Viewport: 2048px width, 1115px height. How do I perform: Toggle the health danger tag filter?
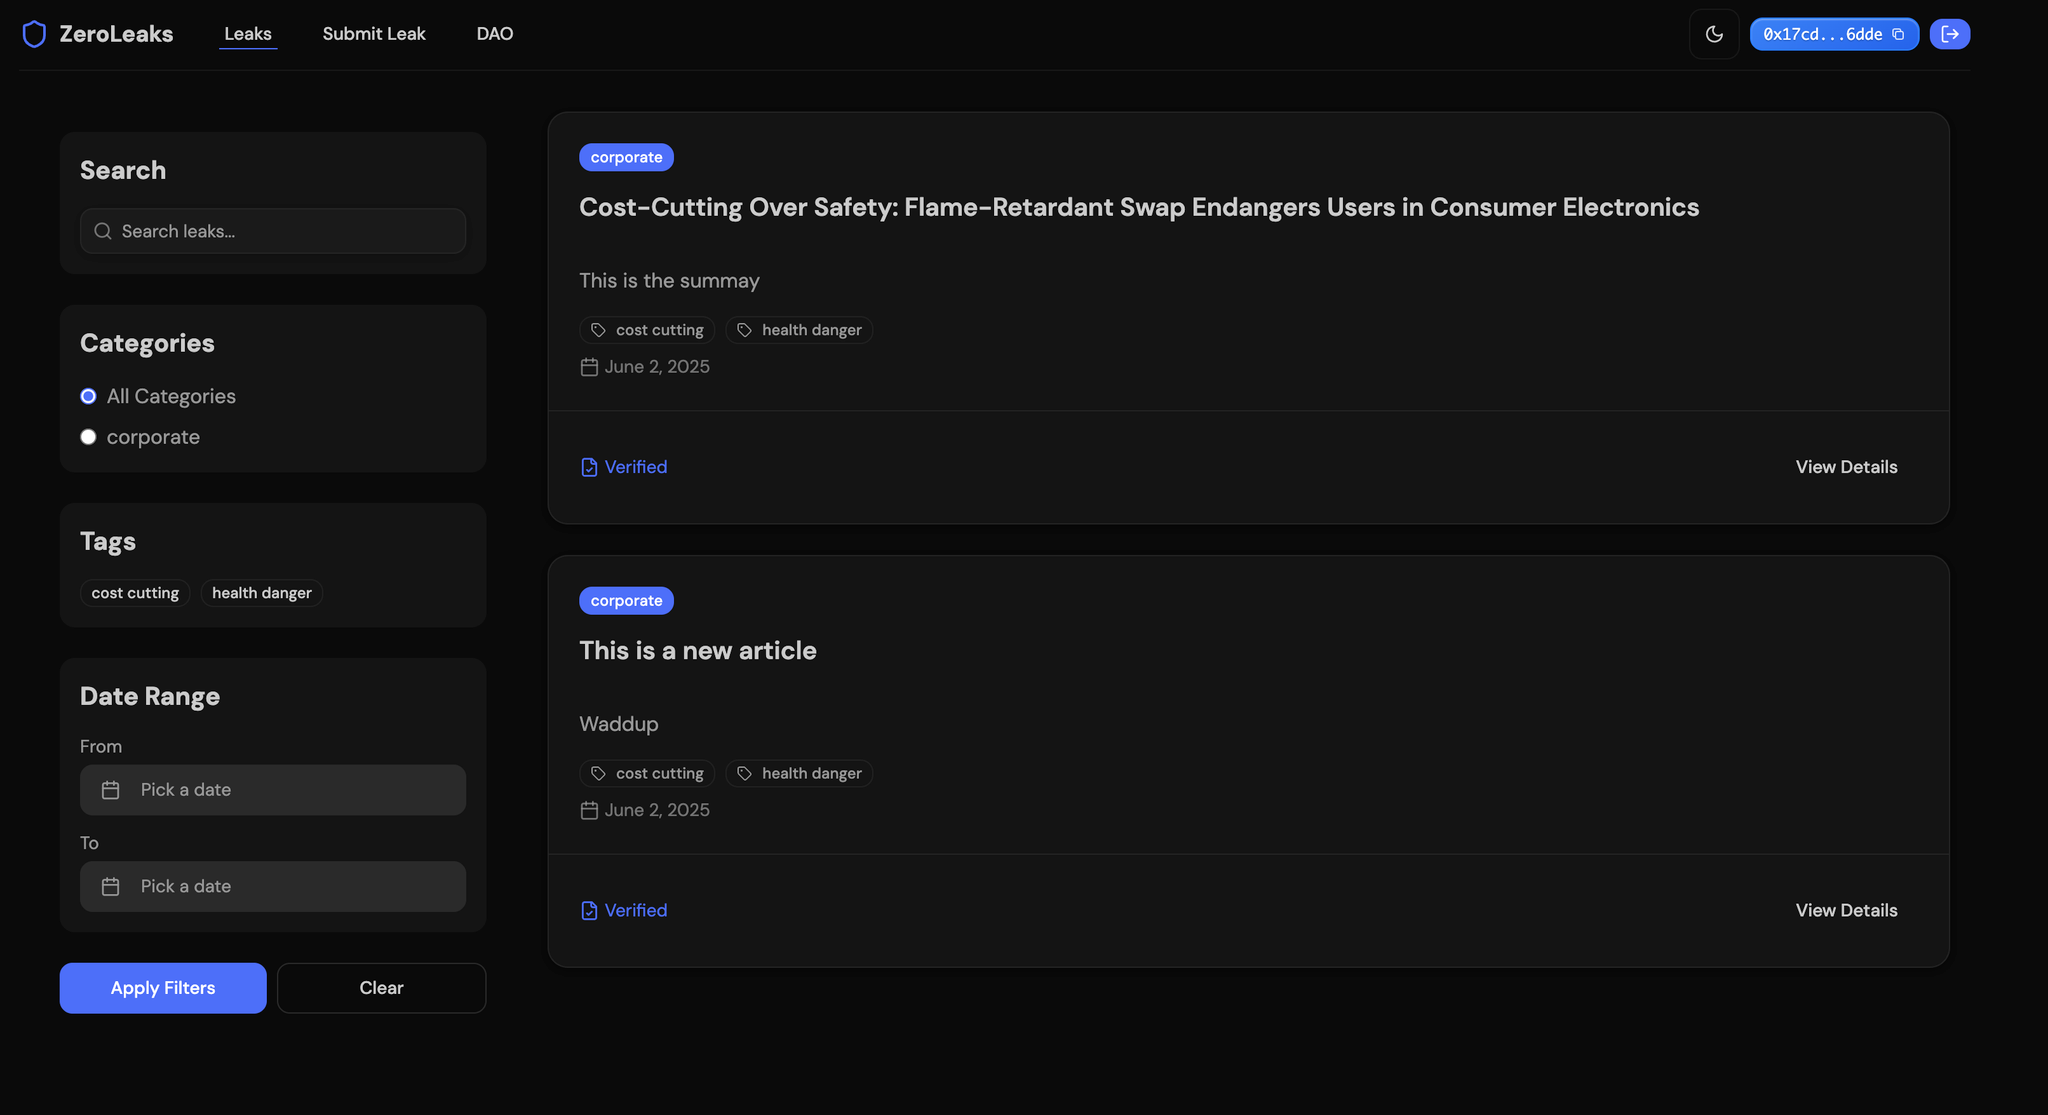(261, 593)
